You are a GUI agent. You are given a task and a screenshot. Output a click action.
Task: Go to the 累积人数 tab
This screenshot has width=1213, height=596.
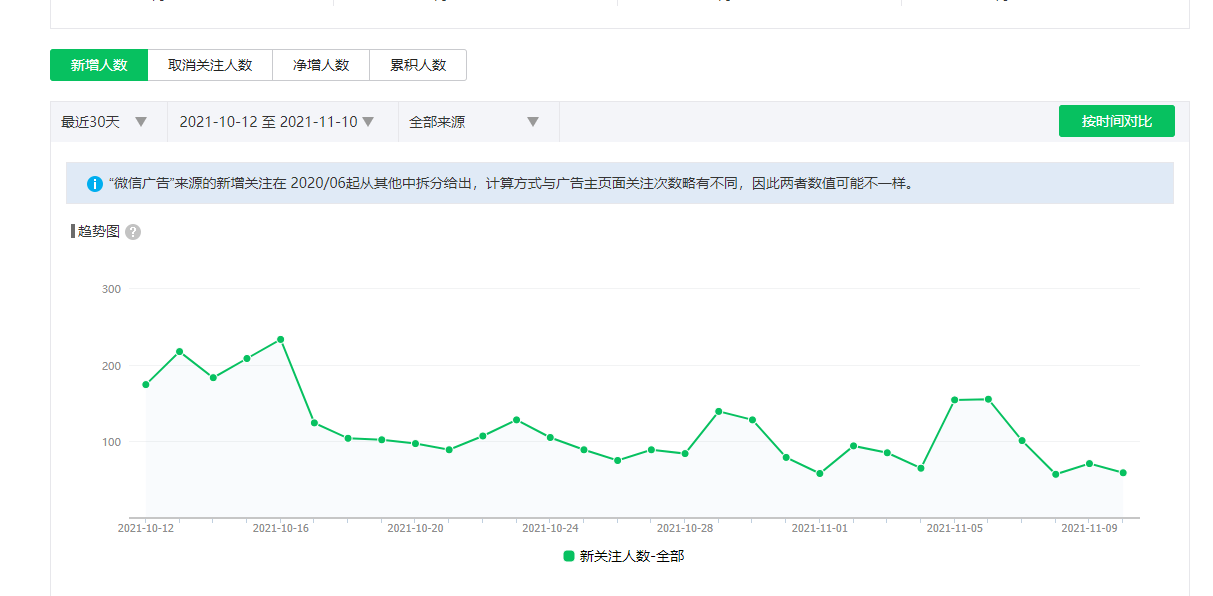[x=418, y=65]
